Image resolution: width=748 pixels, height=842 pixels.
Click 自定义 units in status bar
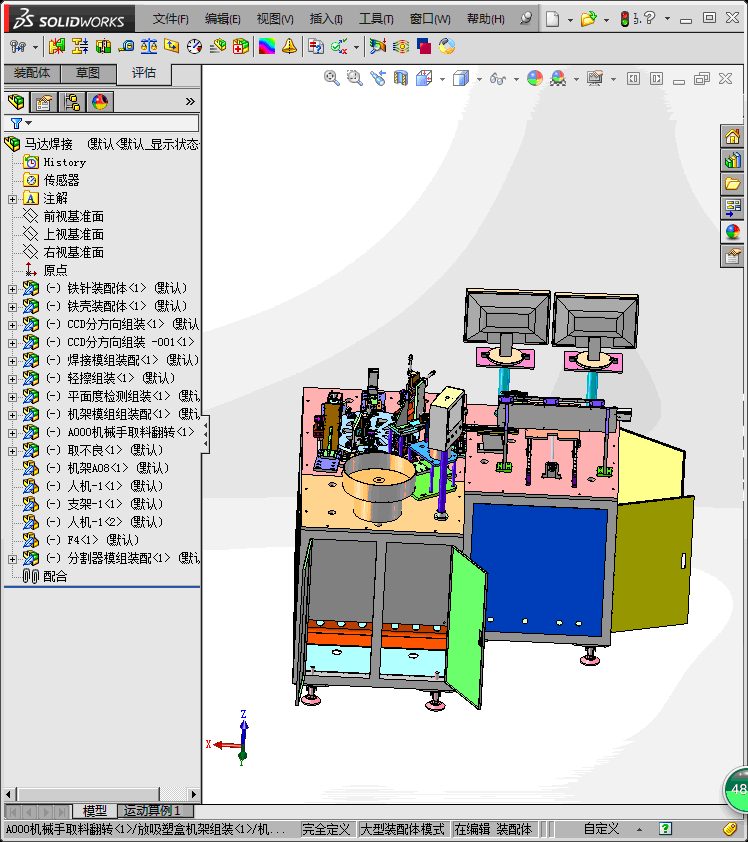point(601,829)
